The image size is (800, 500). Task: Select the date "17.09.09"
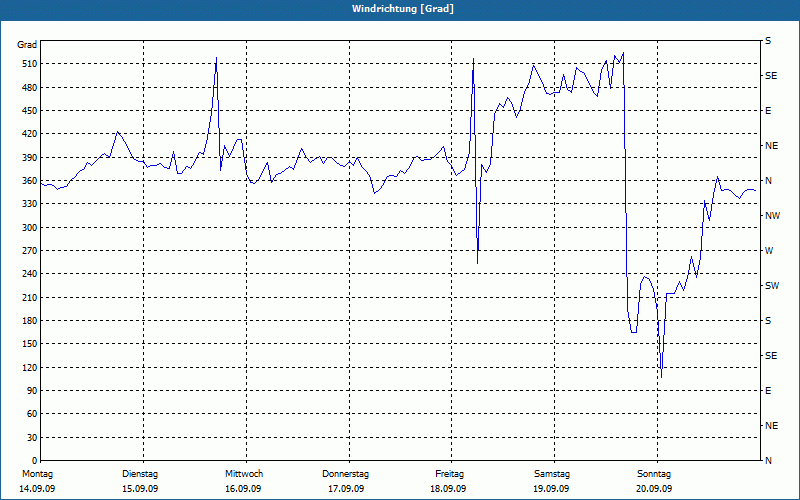click(346, 489)
